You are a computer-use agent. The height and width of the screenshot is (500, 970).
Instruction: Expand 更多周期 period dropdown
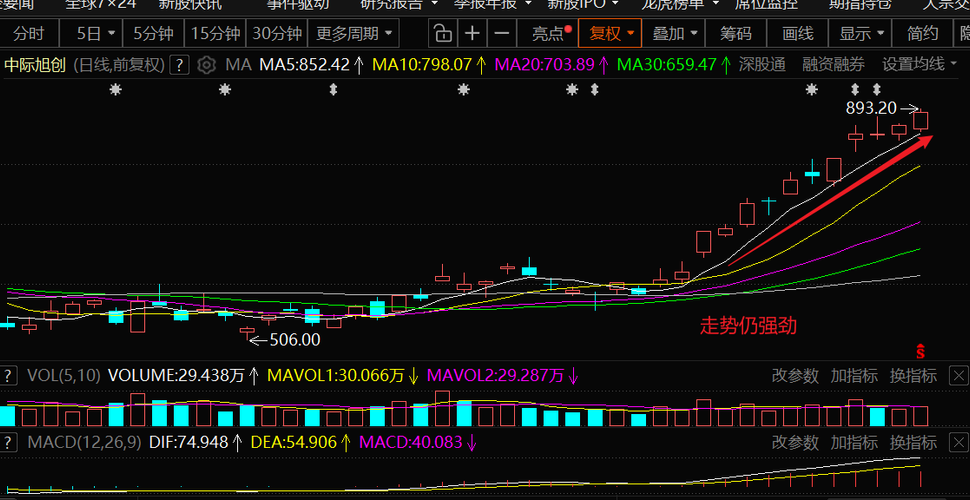tap(354, 33)
